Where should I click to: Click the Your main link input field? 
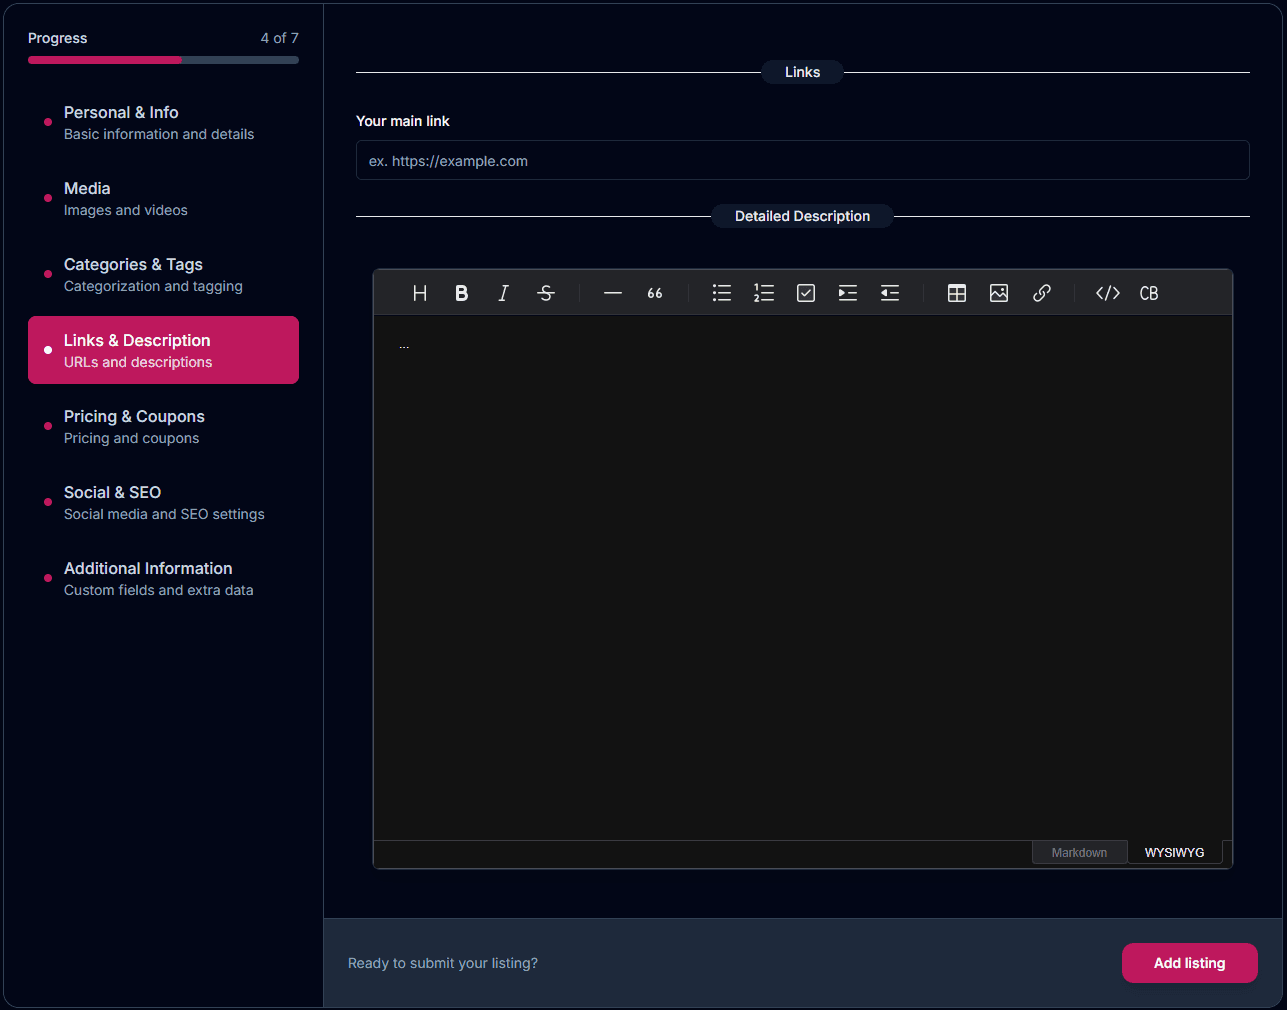pyautogui.click(x=802, y=161)
